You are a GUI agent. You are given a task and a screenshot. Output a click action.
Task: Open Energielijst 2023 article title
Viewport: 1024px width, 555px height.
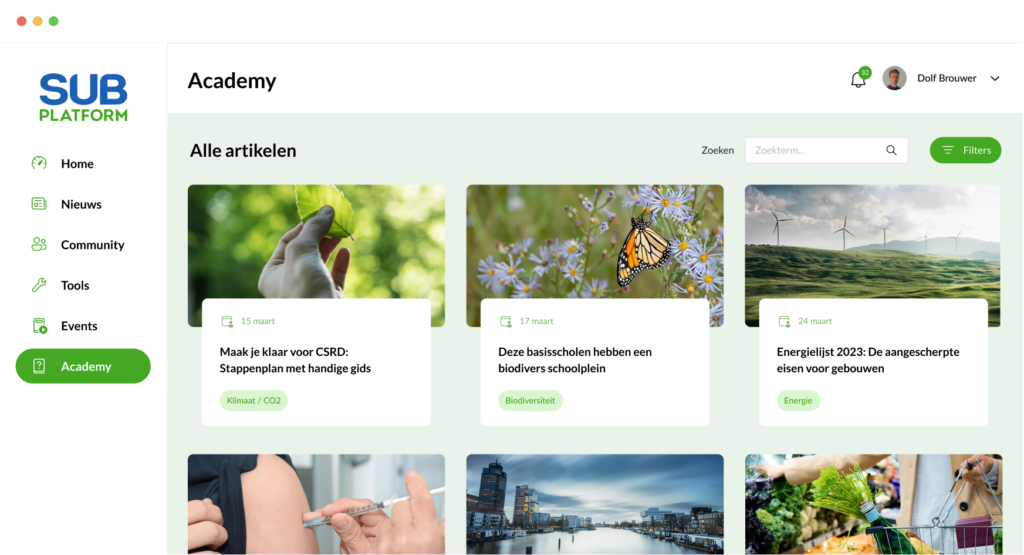(x=868, y=360)
